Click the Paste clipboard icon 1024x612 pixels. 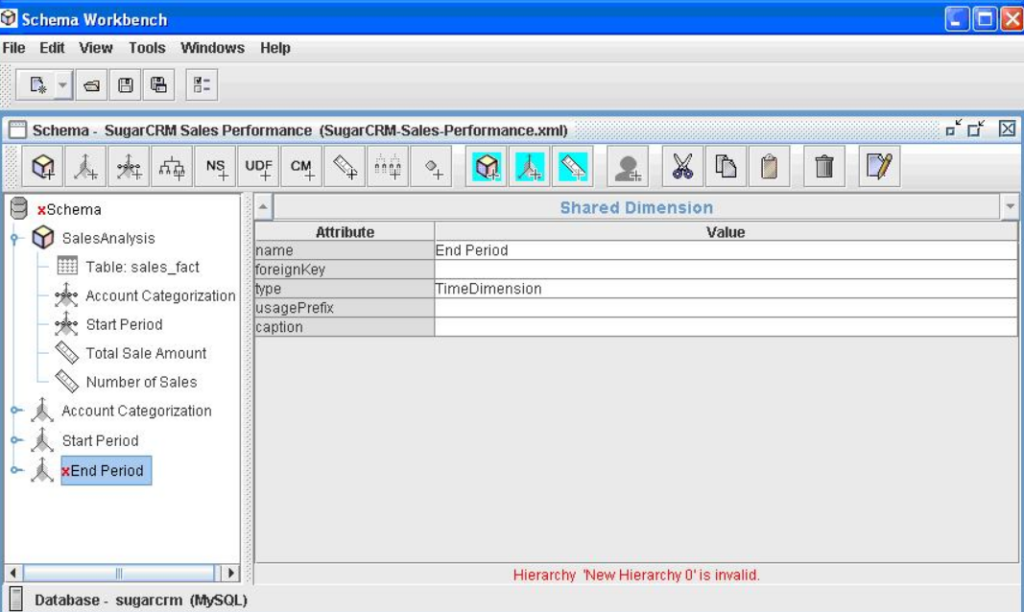[769, 167]
